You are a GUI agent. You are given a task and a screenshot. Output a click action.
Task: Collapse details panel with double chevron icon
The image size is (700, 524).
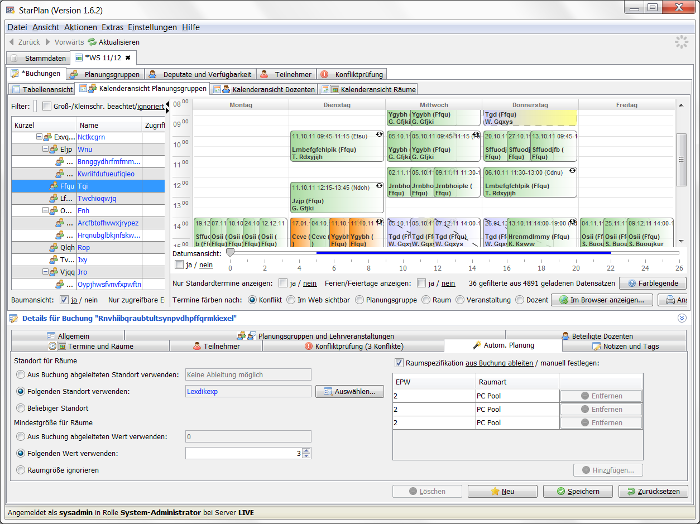tap(682, 318)
